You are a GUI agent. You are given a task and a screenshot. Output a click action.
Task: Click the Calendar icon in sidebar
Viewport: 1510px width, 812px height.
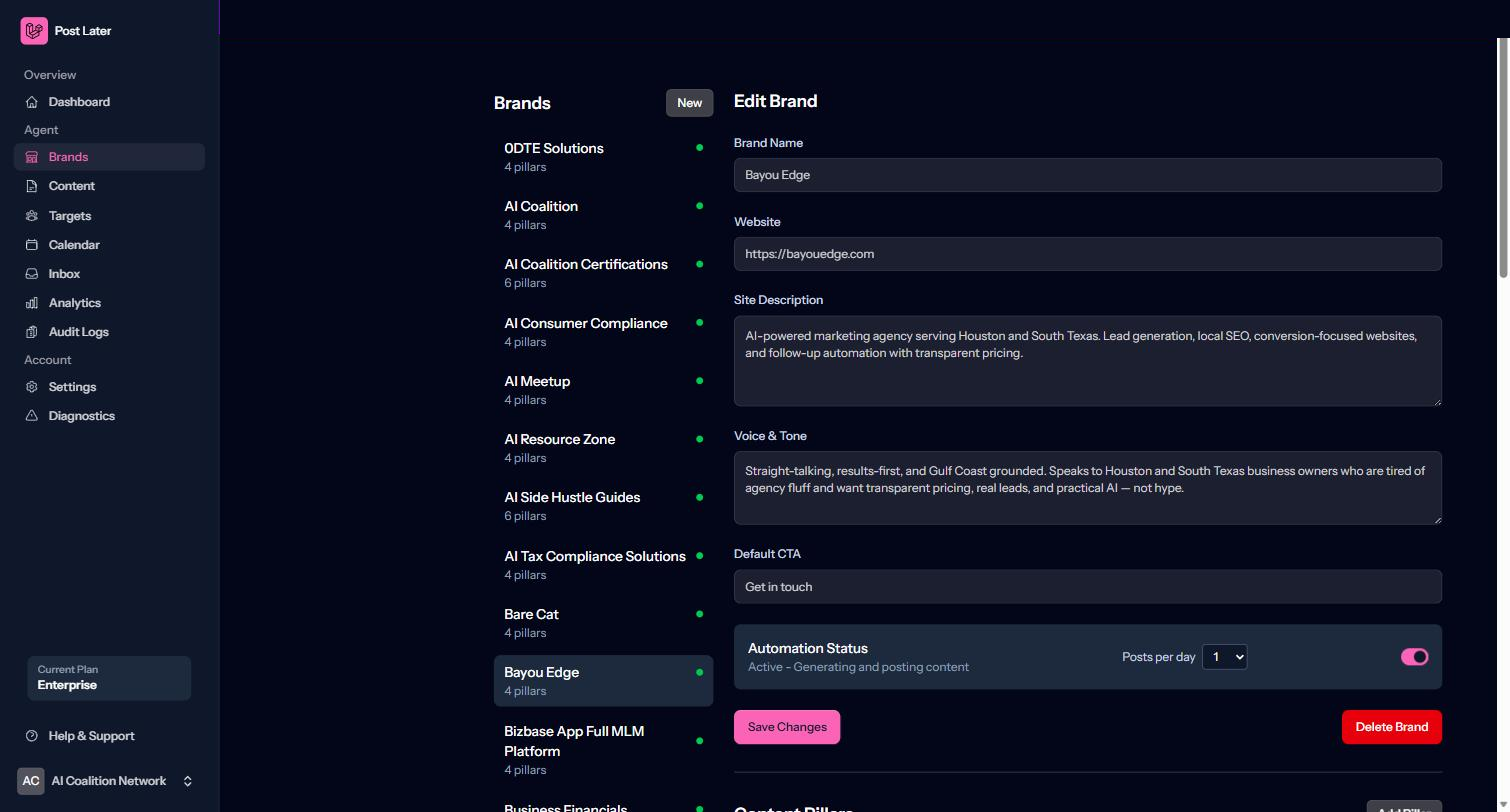pos(32,245)
